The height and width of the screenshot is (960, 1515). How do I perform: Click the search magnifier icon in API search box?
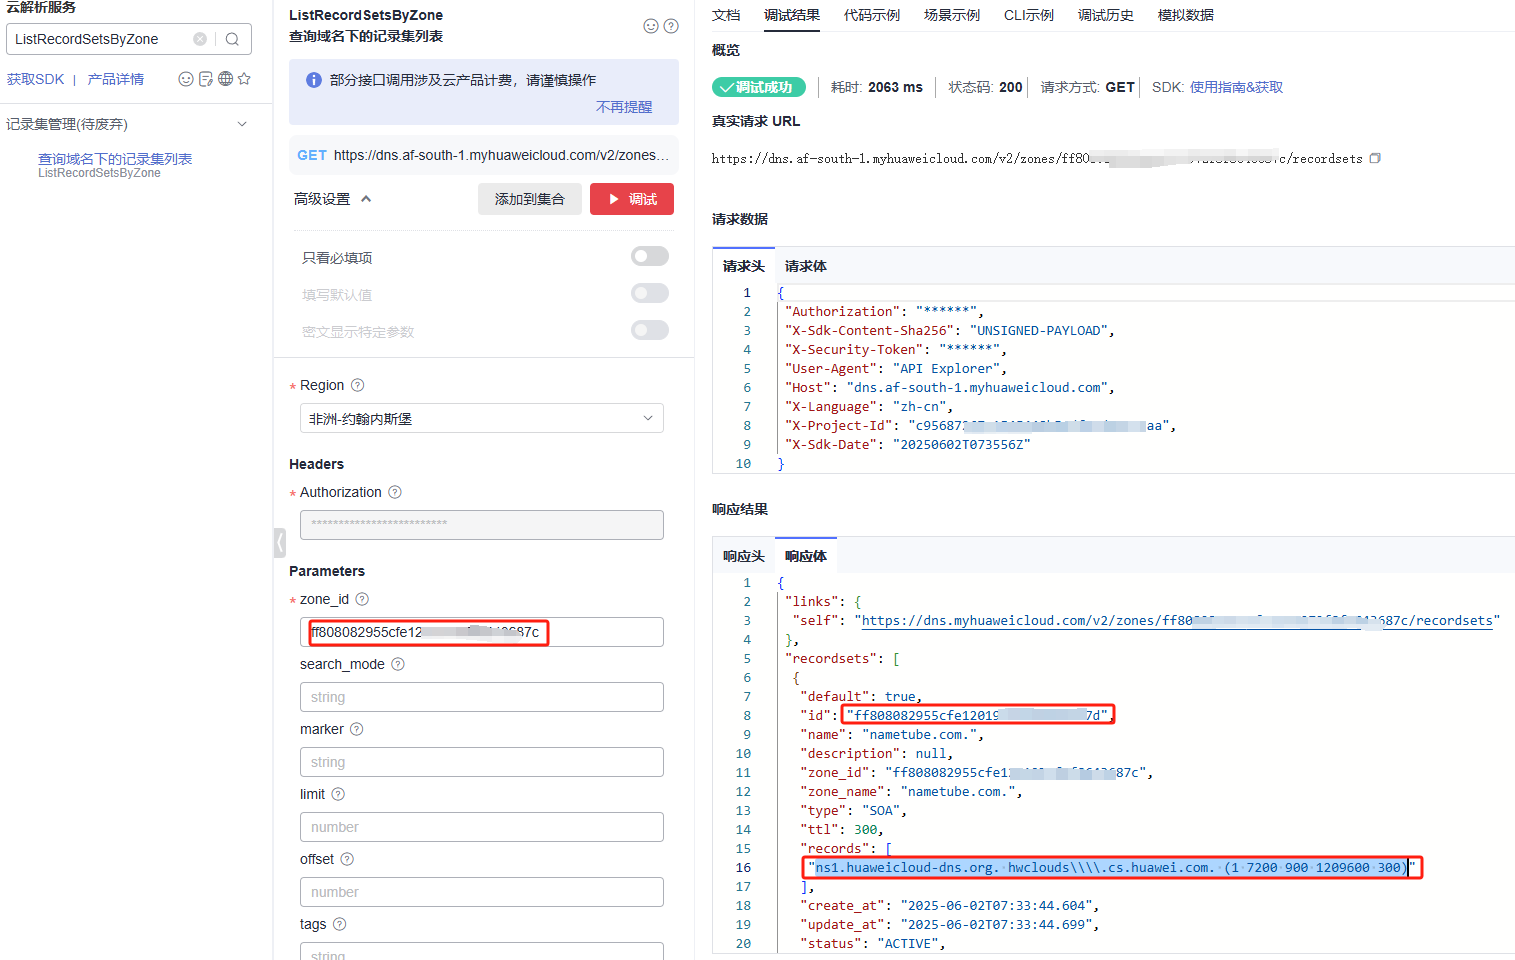(x=232, y=39)
